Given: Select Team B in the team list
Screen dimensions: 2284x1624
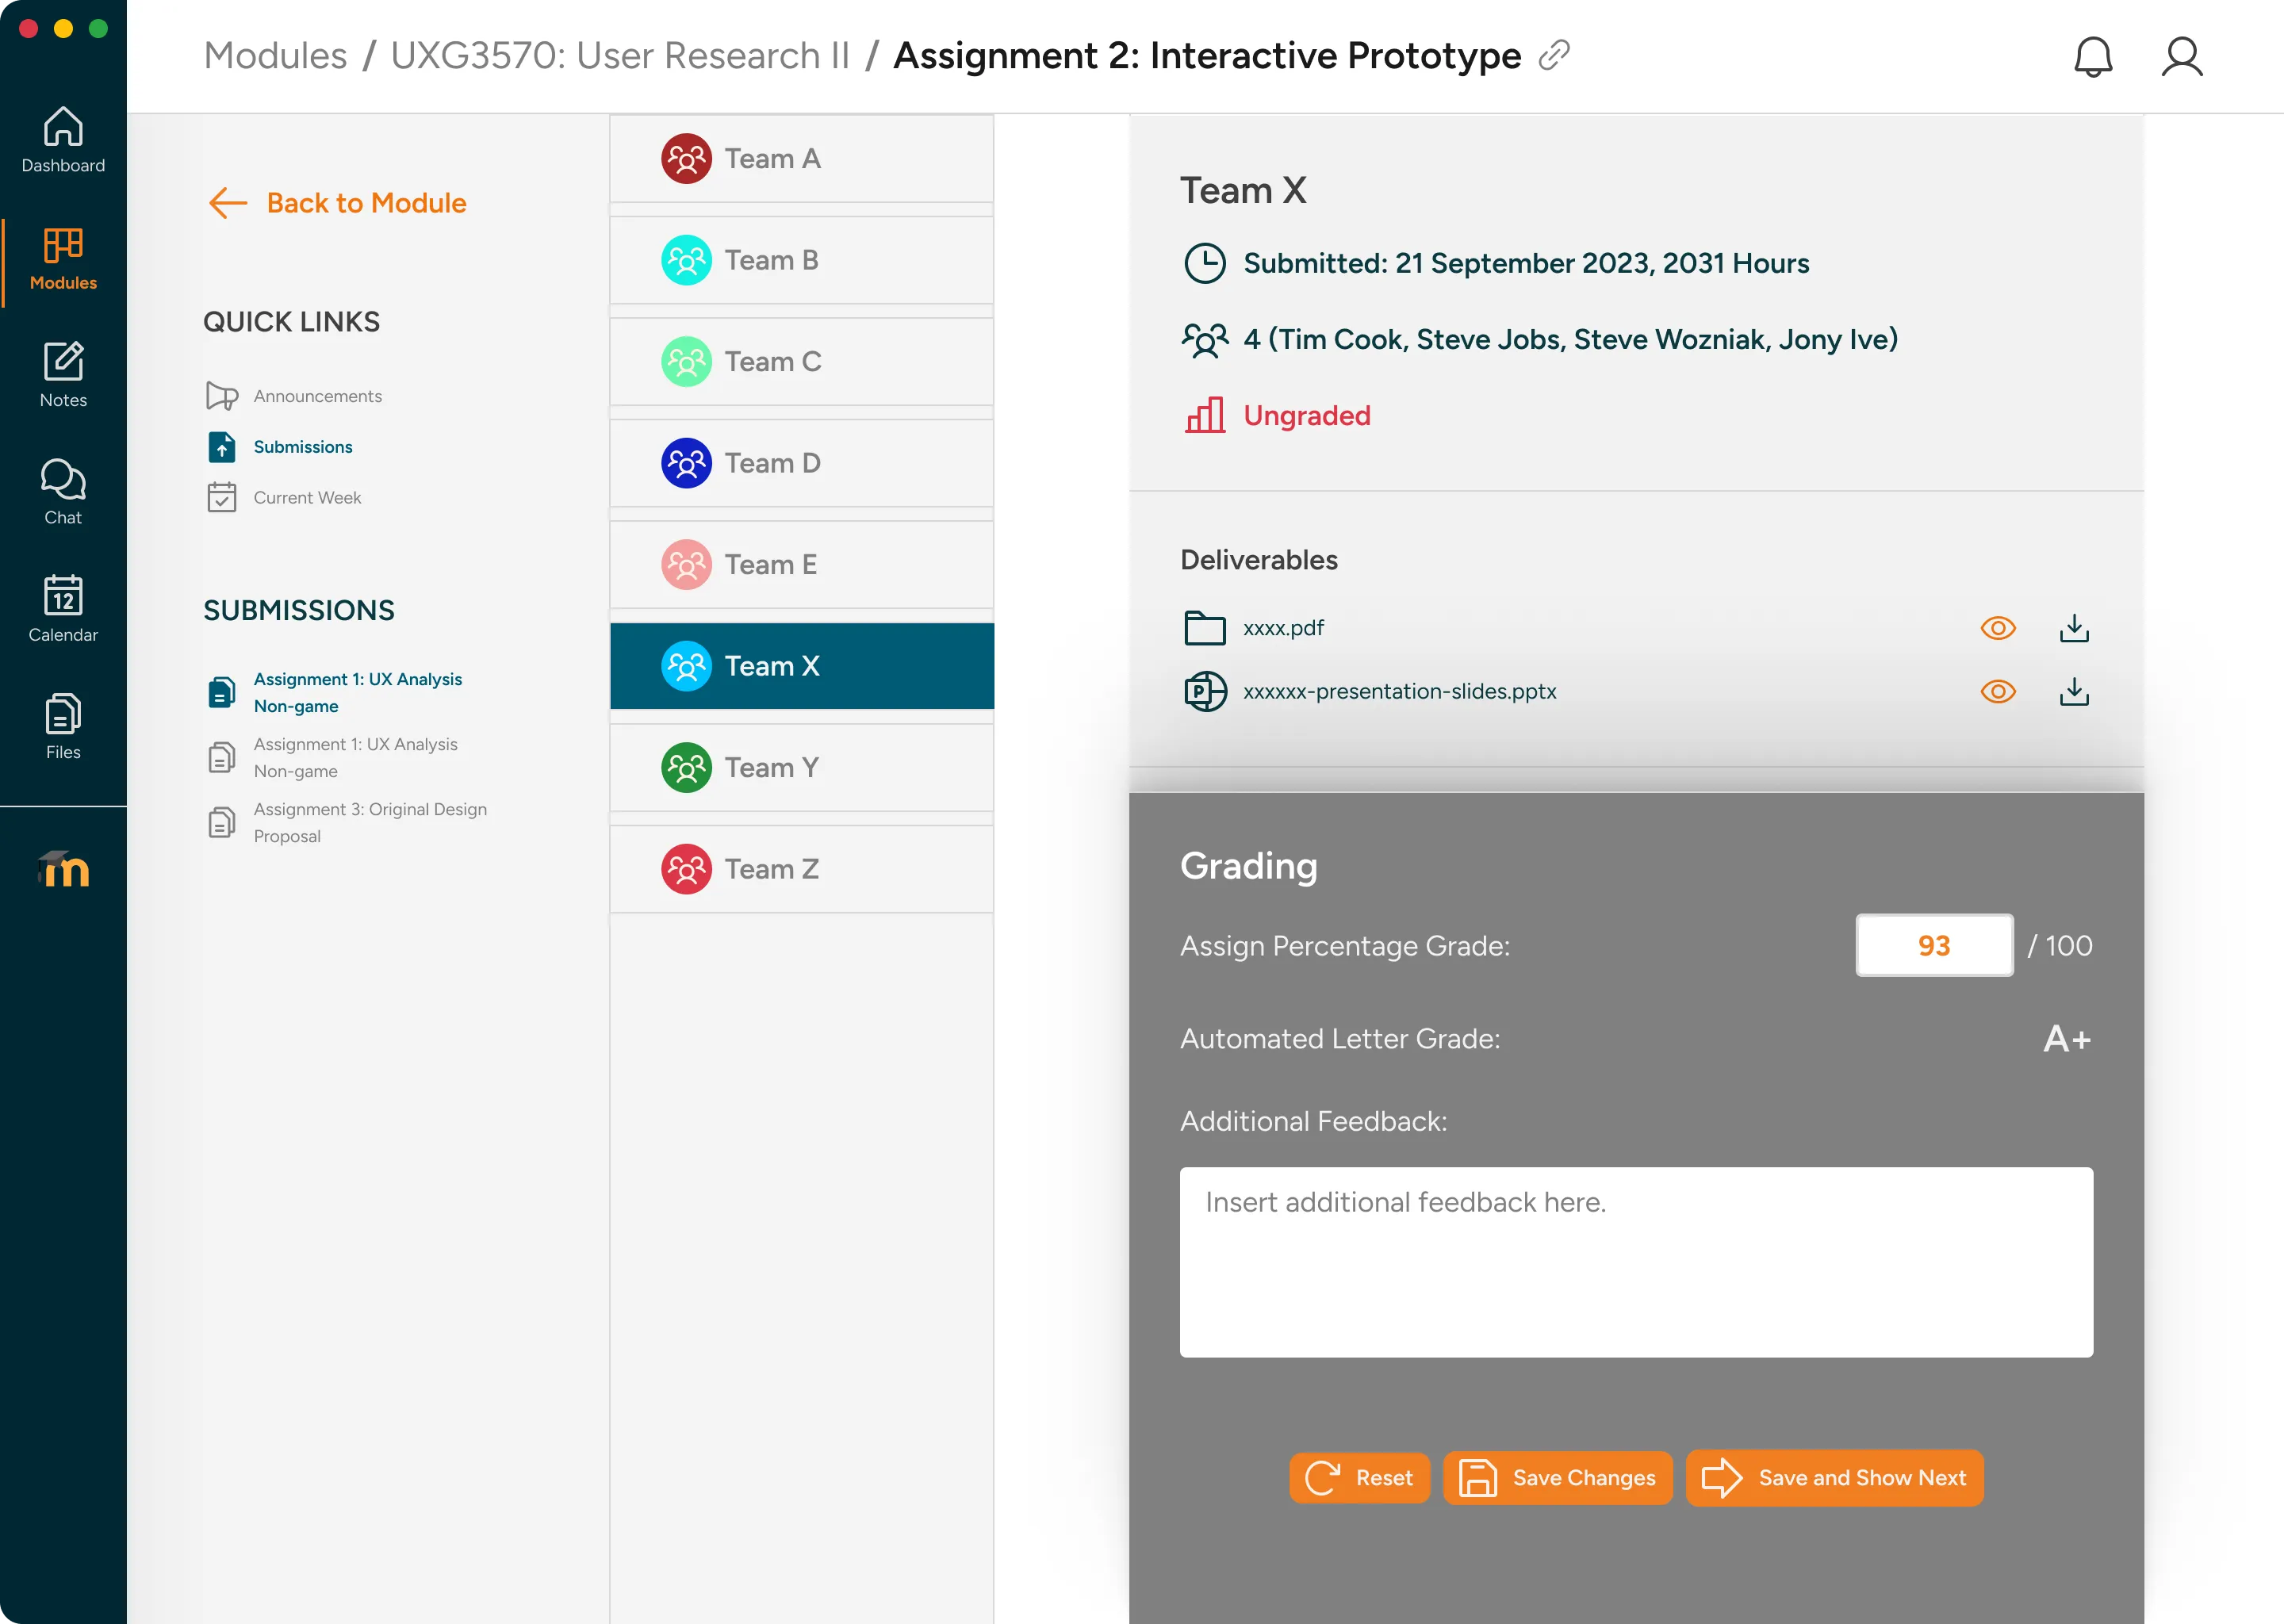Looking at the screenshot, I should tap(801, 260).
